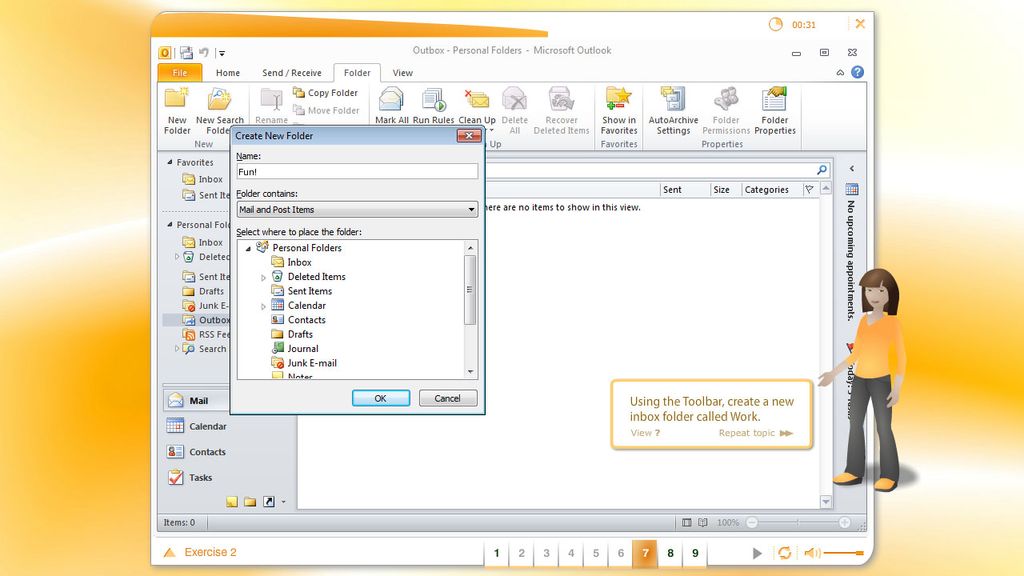Expand the To-Do bar chevron
This screenshot has width=1024, height=576.
852,168
